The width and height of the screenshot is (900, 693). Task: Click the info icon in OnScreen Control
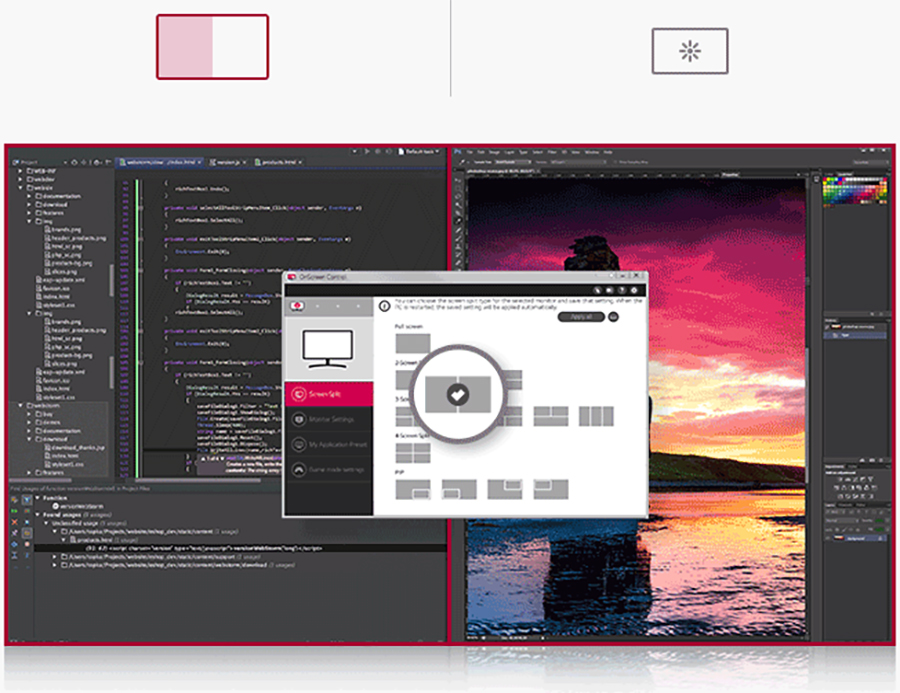coord(385,306)
